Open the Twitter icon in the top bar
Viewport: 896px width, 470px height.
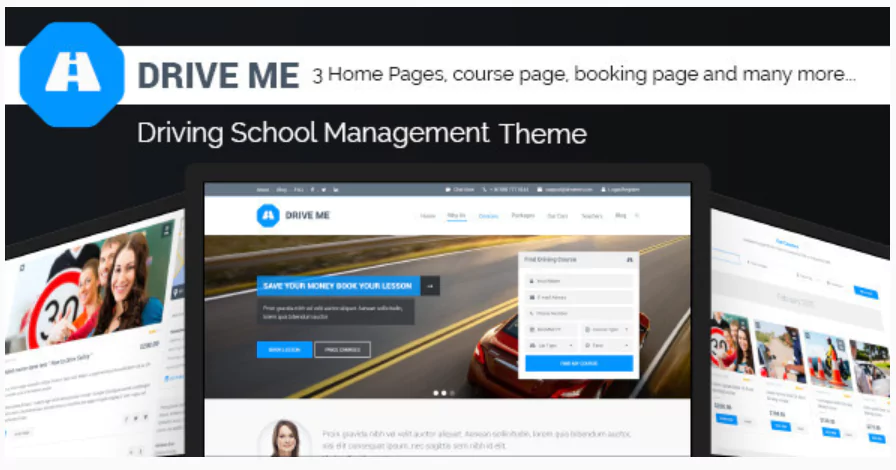323,189
